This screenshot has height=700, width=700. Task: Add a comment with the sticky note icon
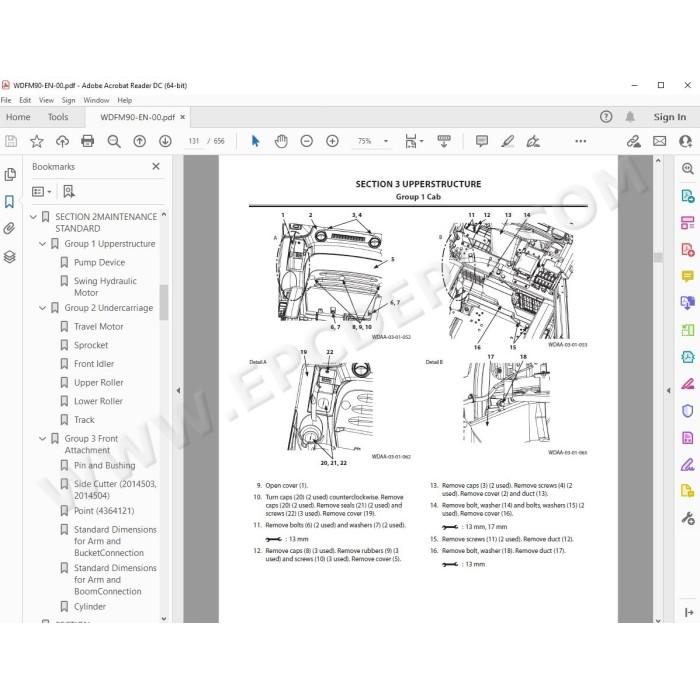pyautogui.click(x=482, y=142)
